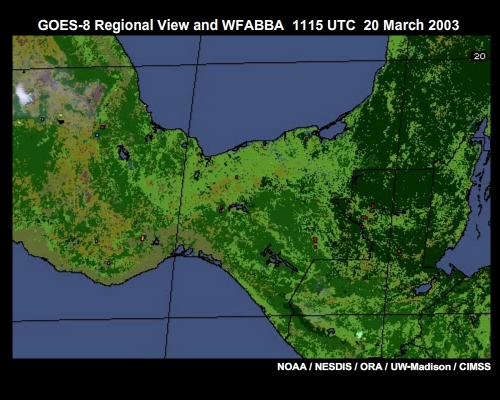Click the "NESDIS" credit text
Image resolution: width=500 pixels, height=400 pixels.
pos(333,367)
